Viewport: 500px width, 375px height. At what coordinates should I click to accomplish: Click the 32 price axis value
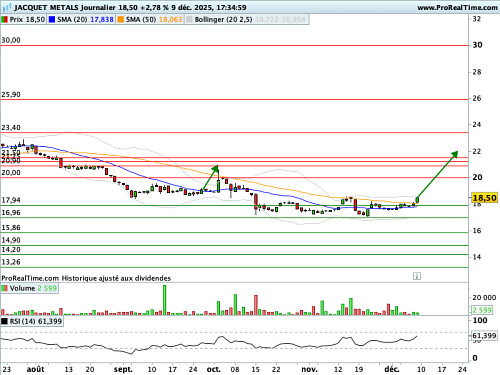(x=477, y=19)
